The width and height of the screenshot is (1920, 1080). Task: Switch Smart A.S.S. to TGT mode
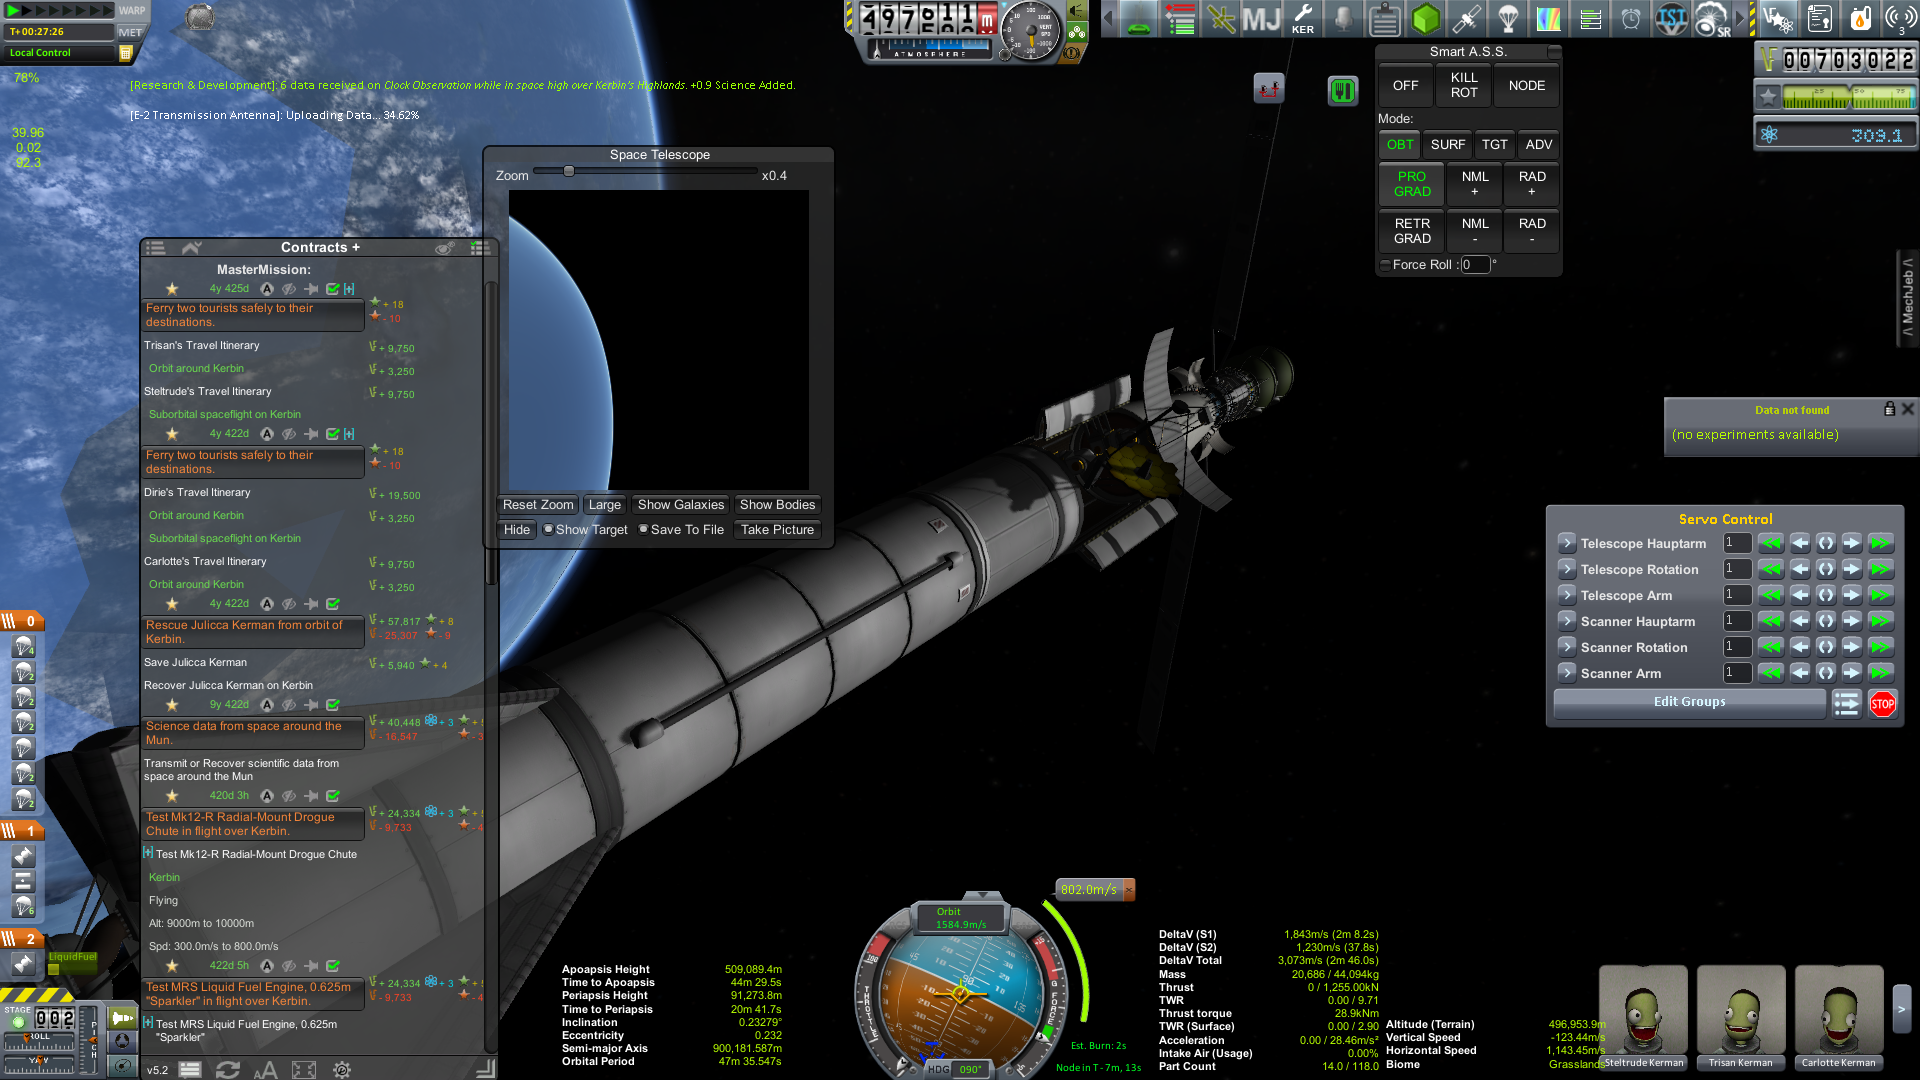tap(1494, 145)
